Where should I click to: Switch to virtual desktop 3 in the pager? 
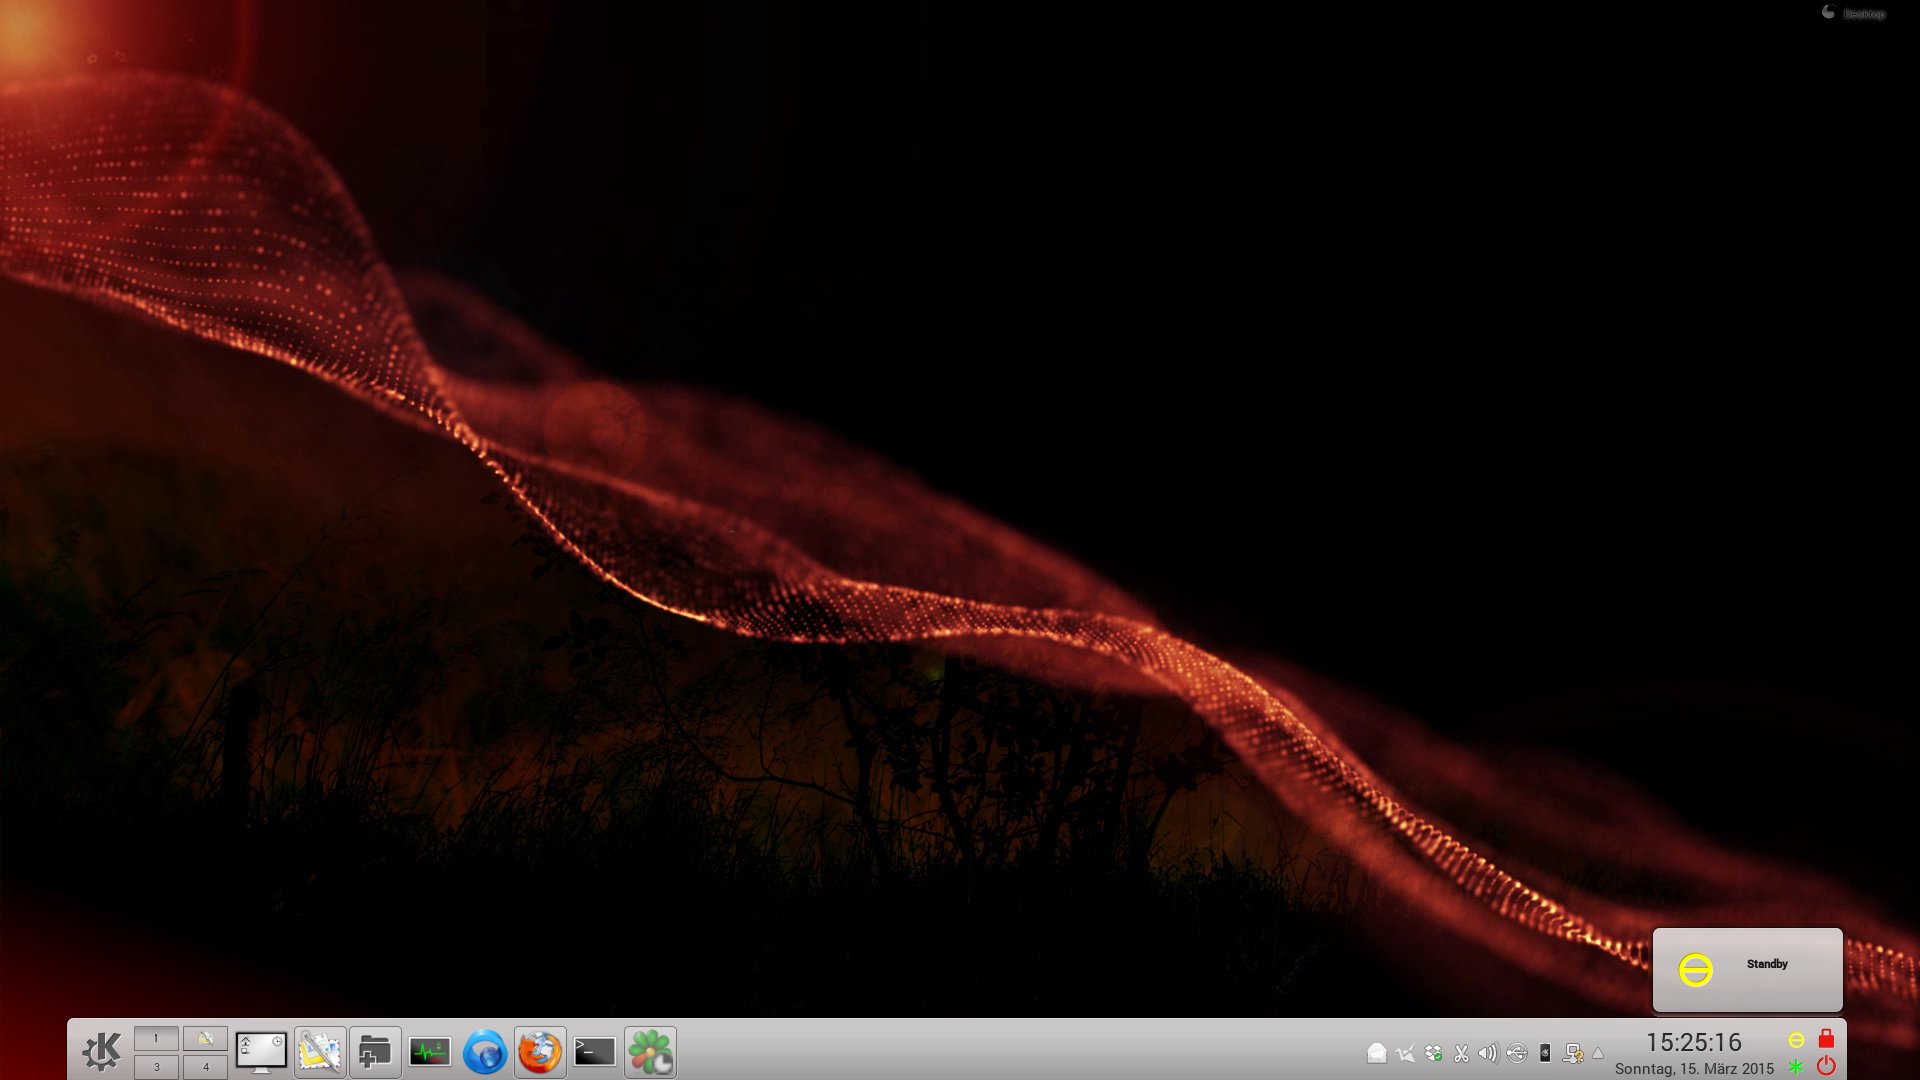pos(156,1067)
